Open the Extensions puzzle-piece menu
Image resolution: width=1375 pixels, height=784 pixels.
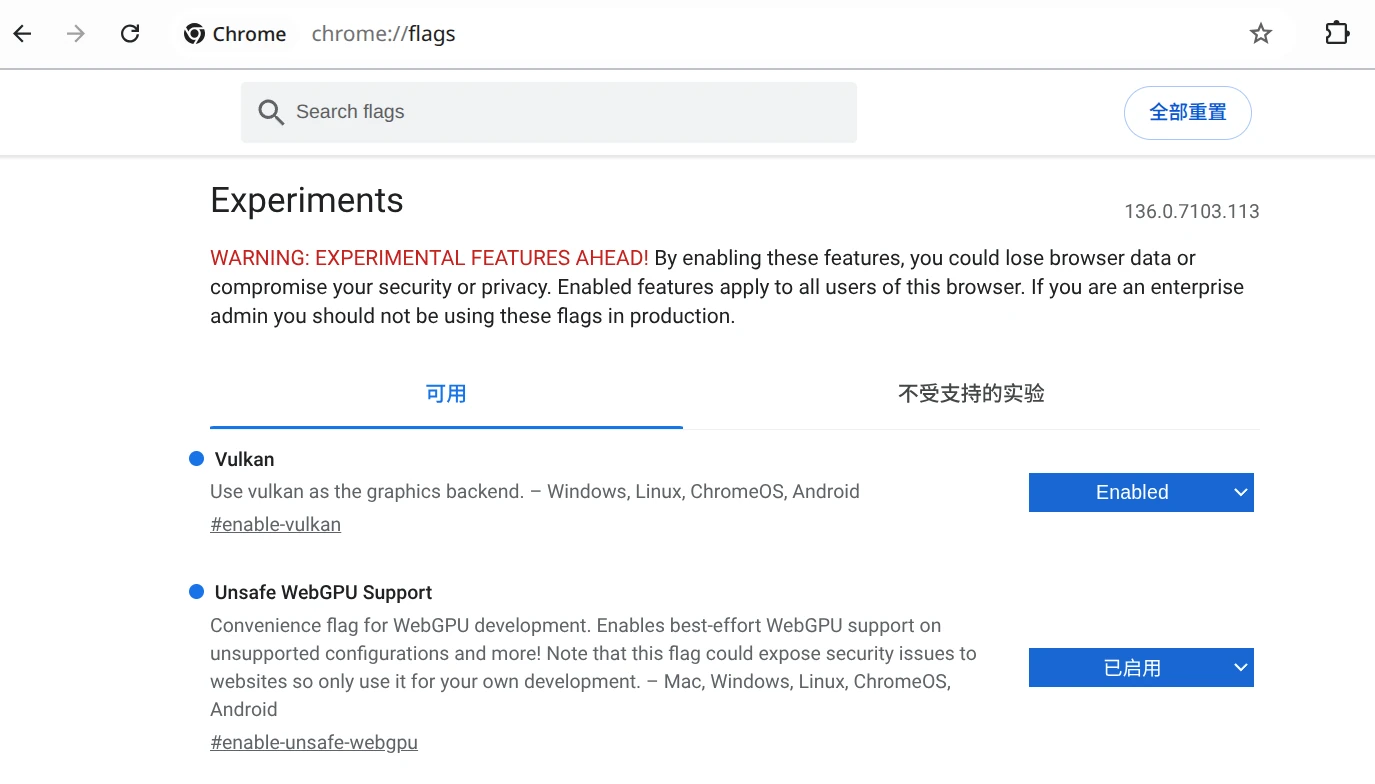coord(1337,34)
